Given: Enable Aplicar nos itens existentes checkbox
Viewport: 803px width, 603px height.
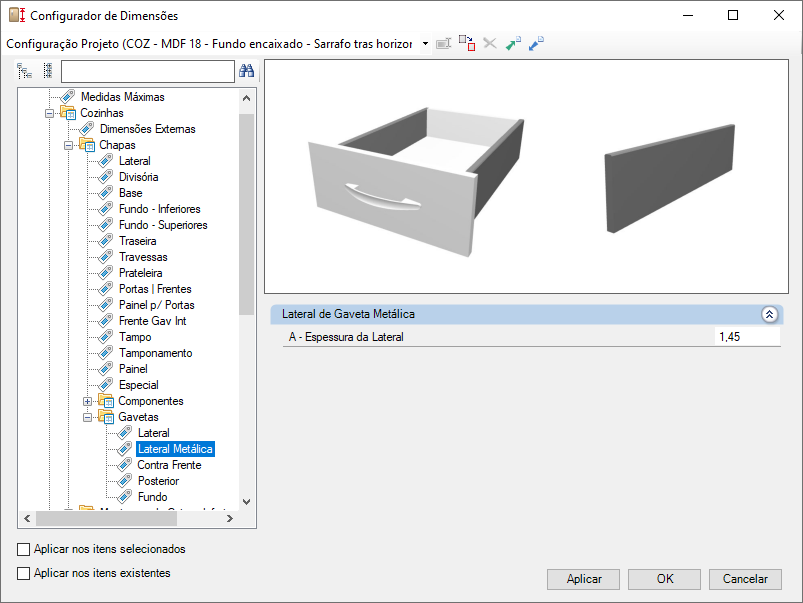Looking at the screenshot, I should click(x=24, y=573).
